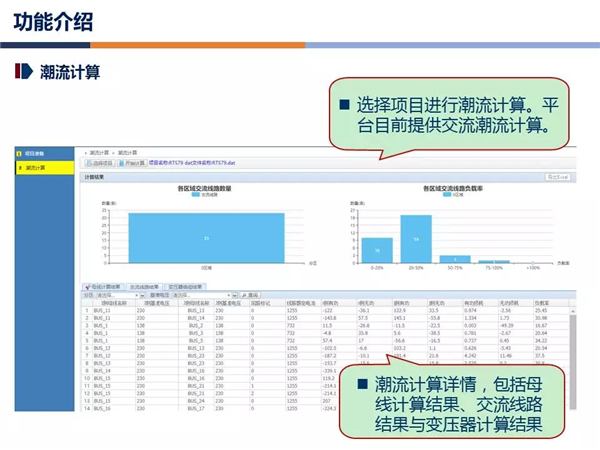The image size is (600, 450).
Task: Click 潮流计算 breadcrumb link
Action: [101, 152]
